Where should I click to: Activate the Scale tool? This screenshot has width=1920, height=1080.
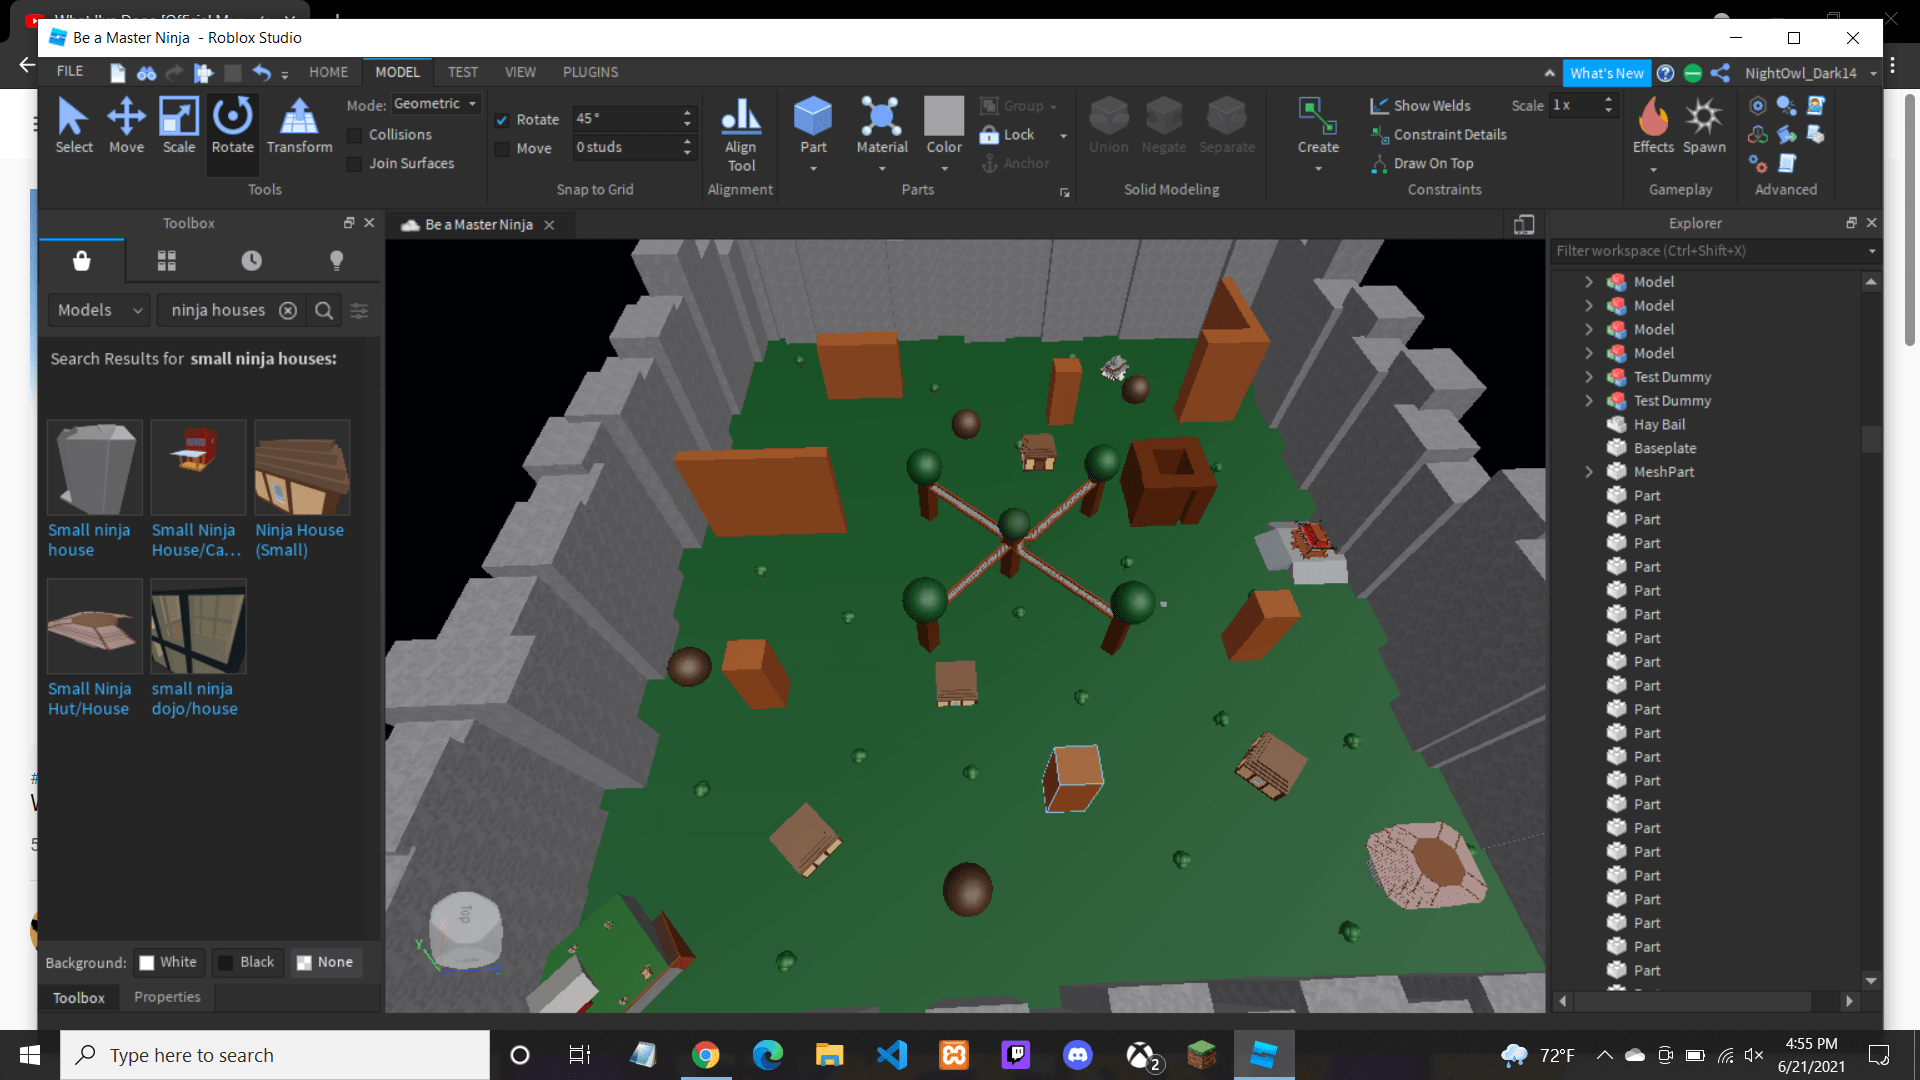pos(179,126)
